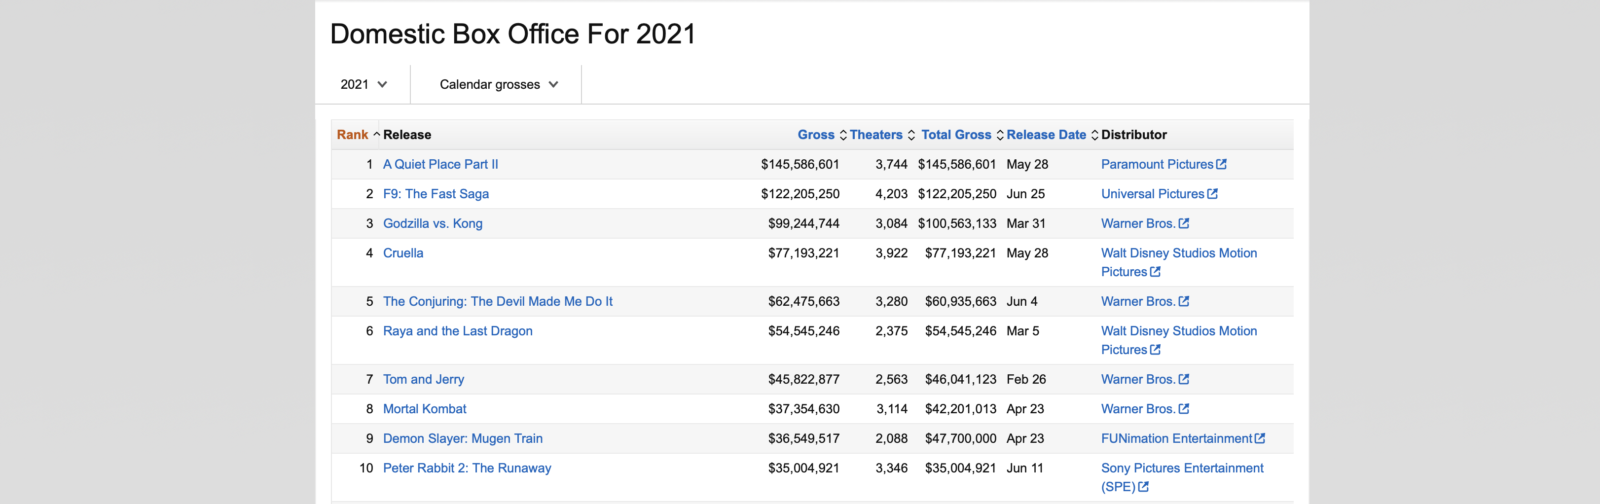Click external icon beside Warner Bros. in Conjuring row
Viewport: 1600px width, 504px height.
1184,301
